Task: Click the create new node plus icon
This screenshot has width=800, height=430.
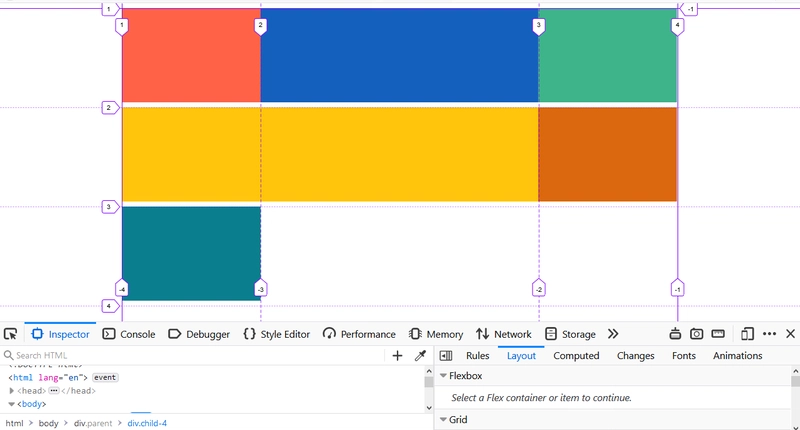Action: pos(397,356)
